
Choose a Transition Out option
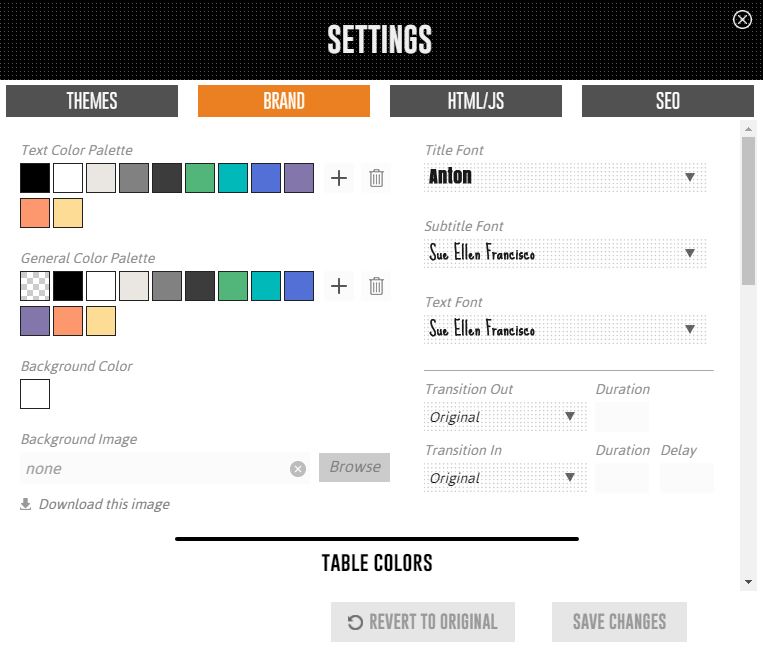coord(505,416)
